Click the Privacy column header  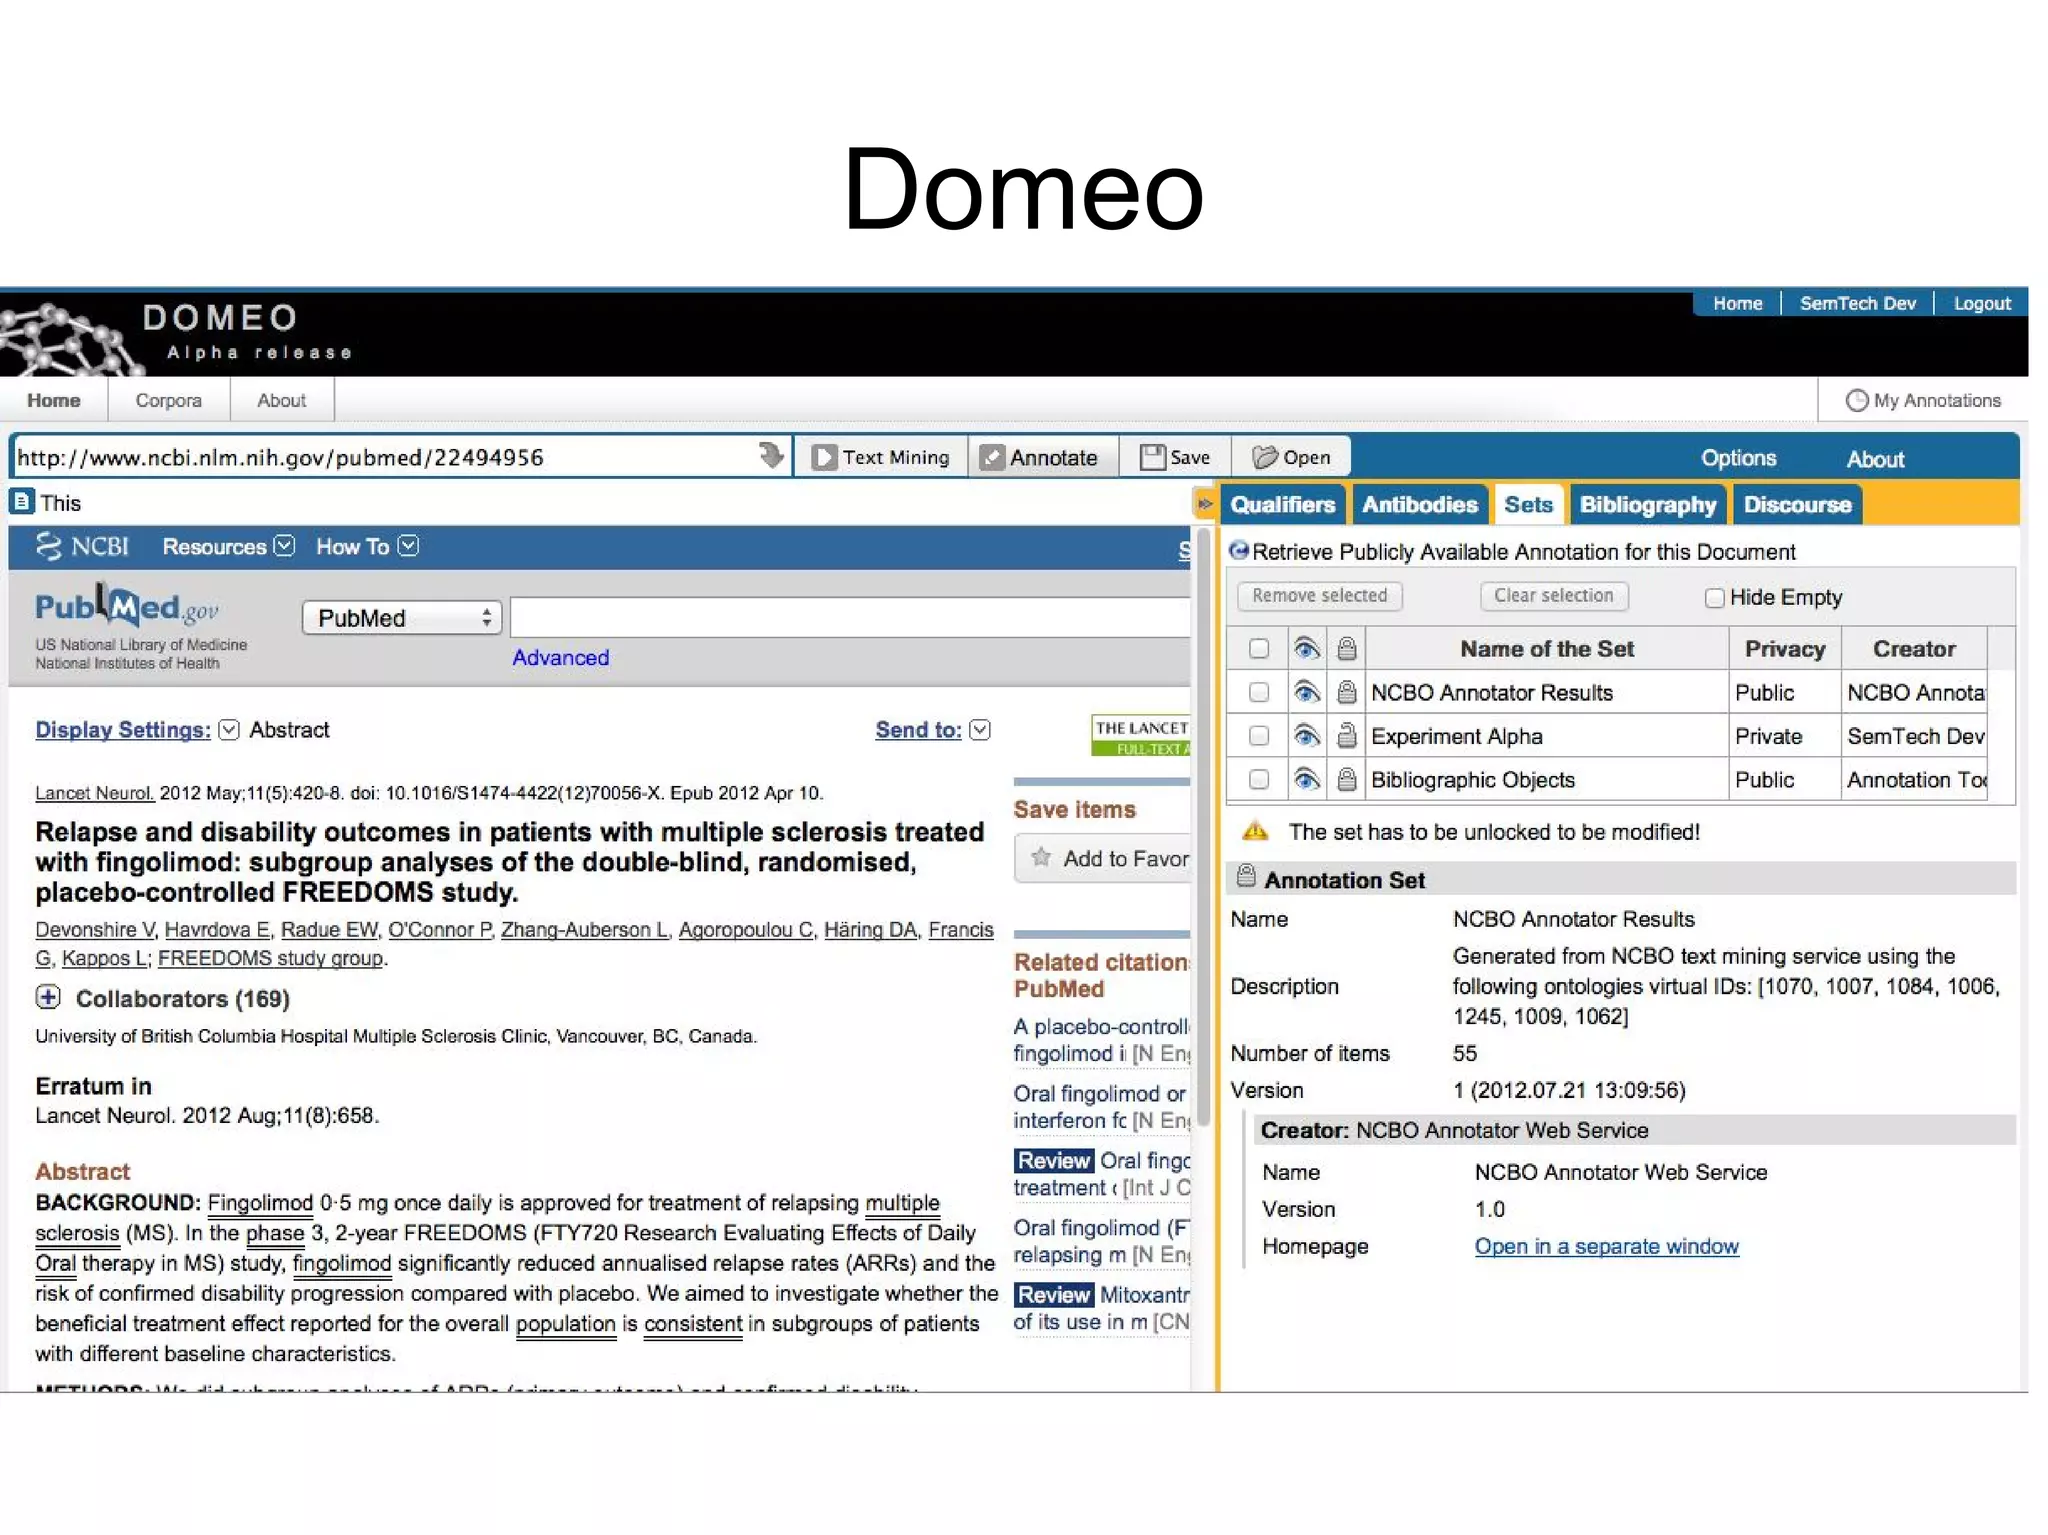(x=1784, y=649)
